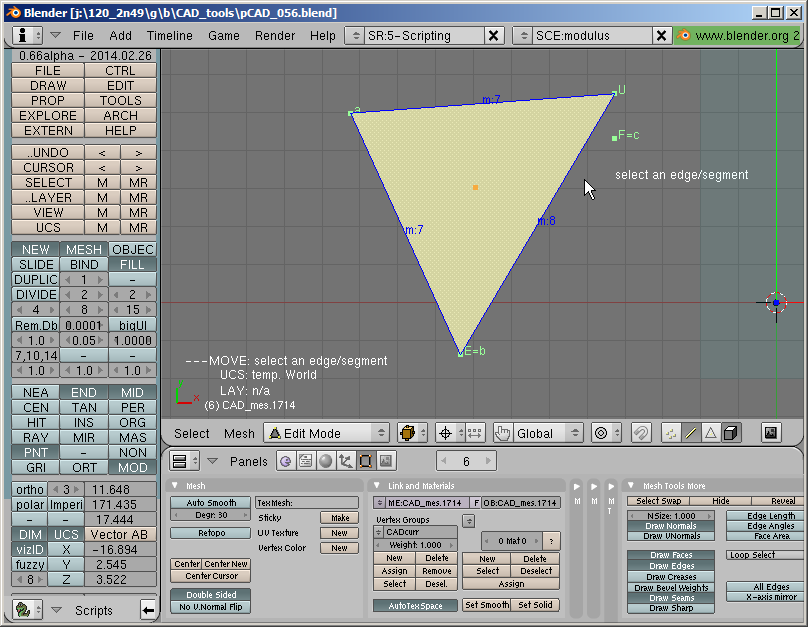Open the Global orientation dropdown
808x627 pixels.
(538, 433)
